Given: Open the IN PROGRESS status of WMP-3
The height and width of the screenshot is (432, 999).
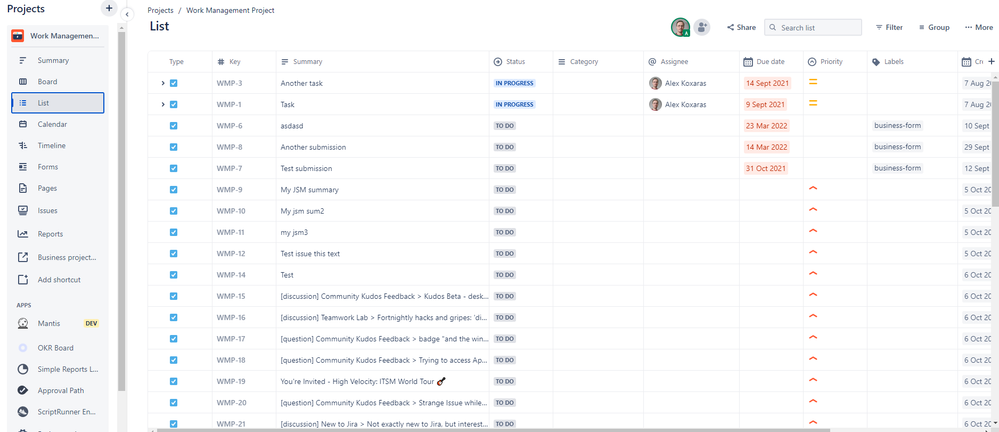Looking at the screenshot, I should click(515, 83).
